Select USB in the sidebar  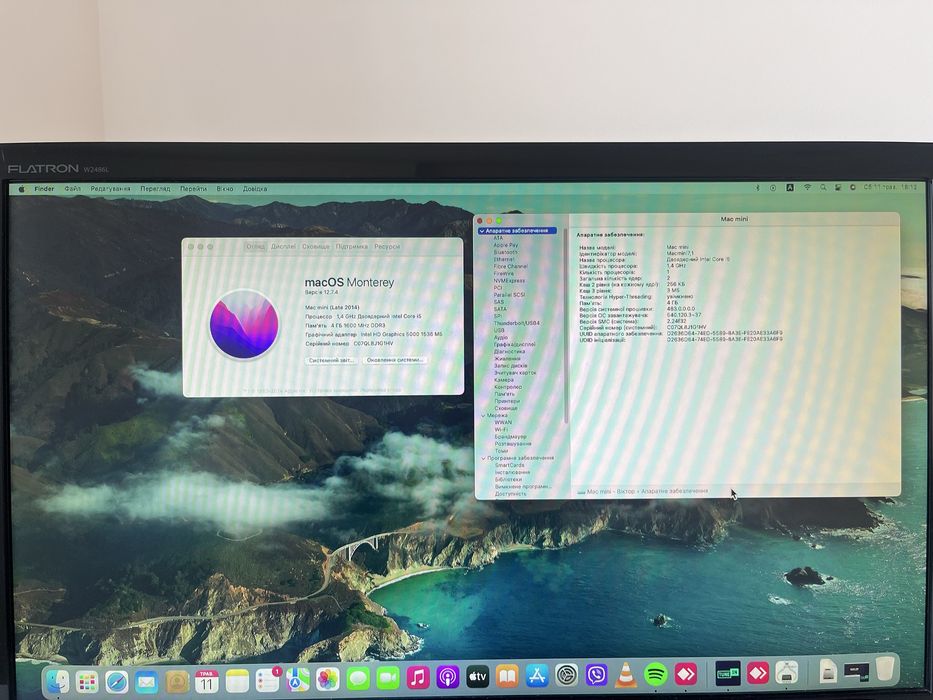click(x=499, y=330)
